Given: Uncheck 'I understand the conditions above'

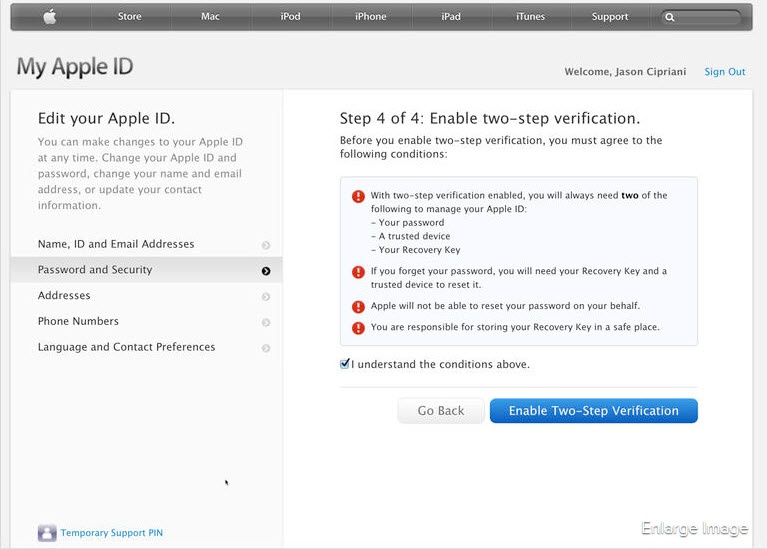Looking at the screenshot, I should (x=345, y=364).
